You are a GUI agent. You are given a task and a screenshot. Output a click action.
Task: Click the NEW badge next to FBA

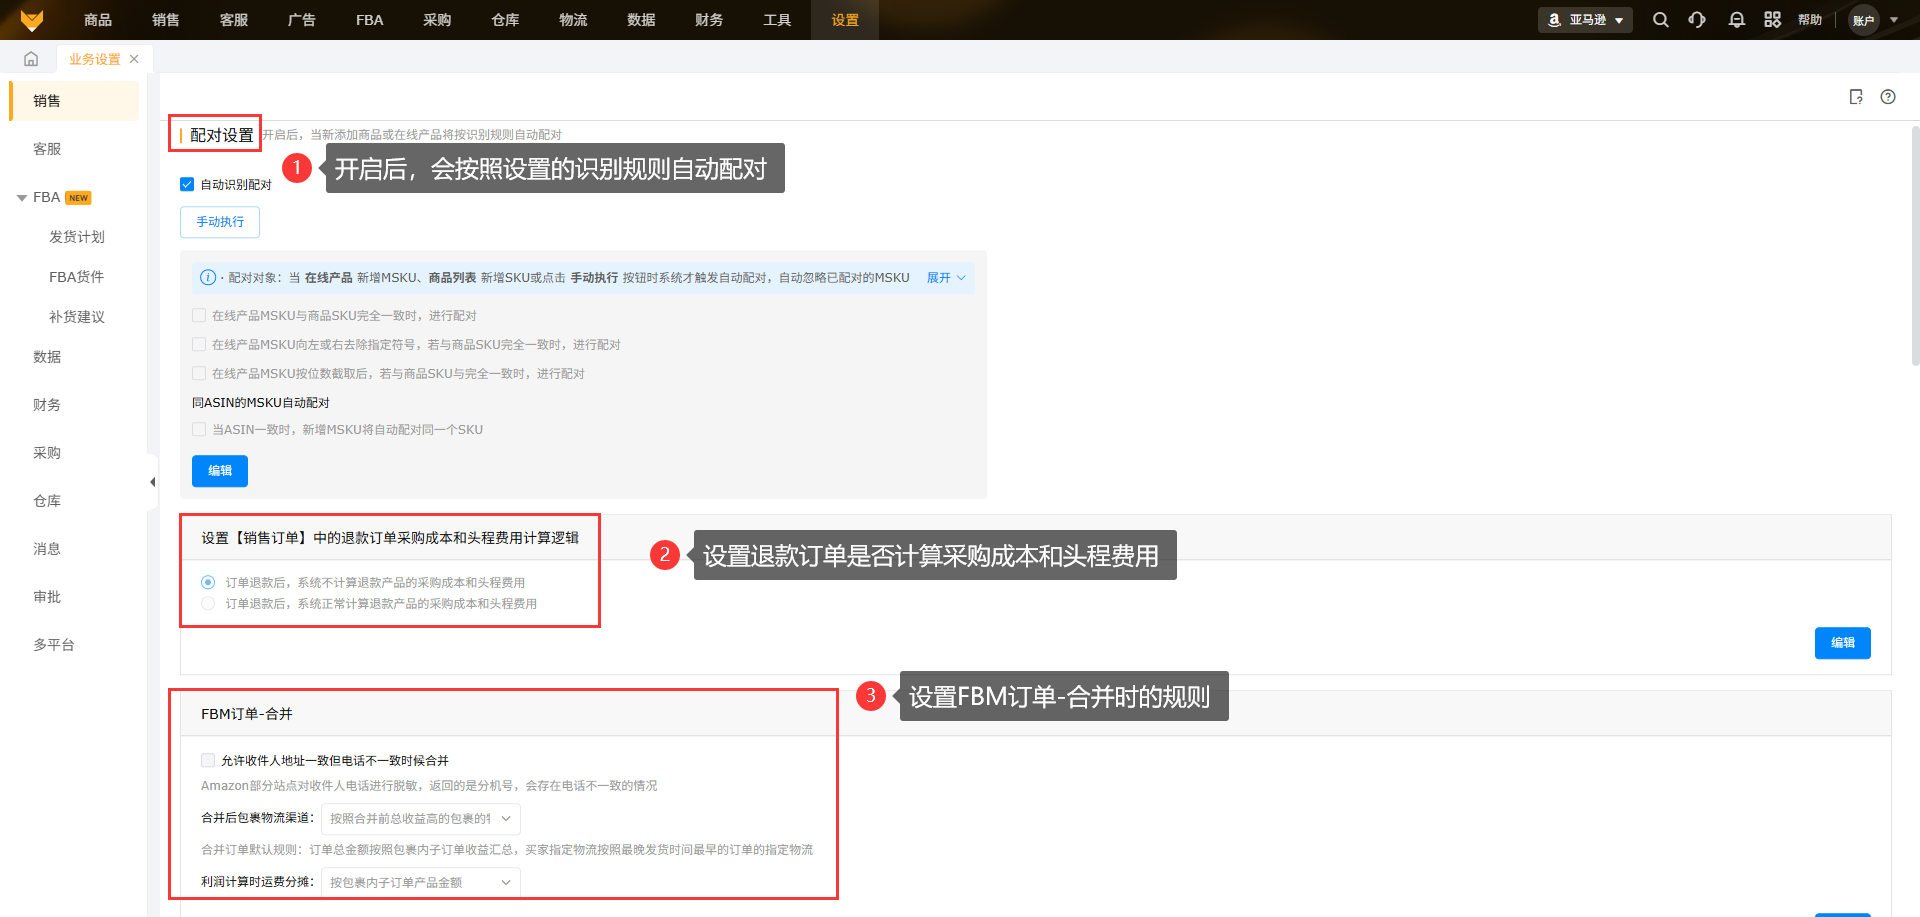tap(79, 198)
